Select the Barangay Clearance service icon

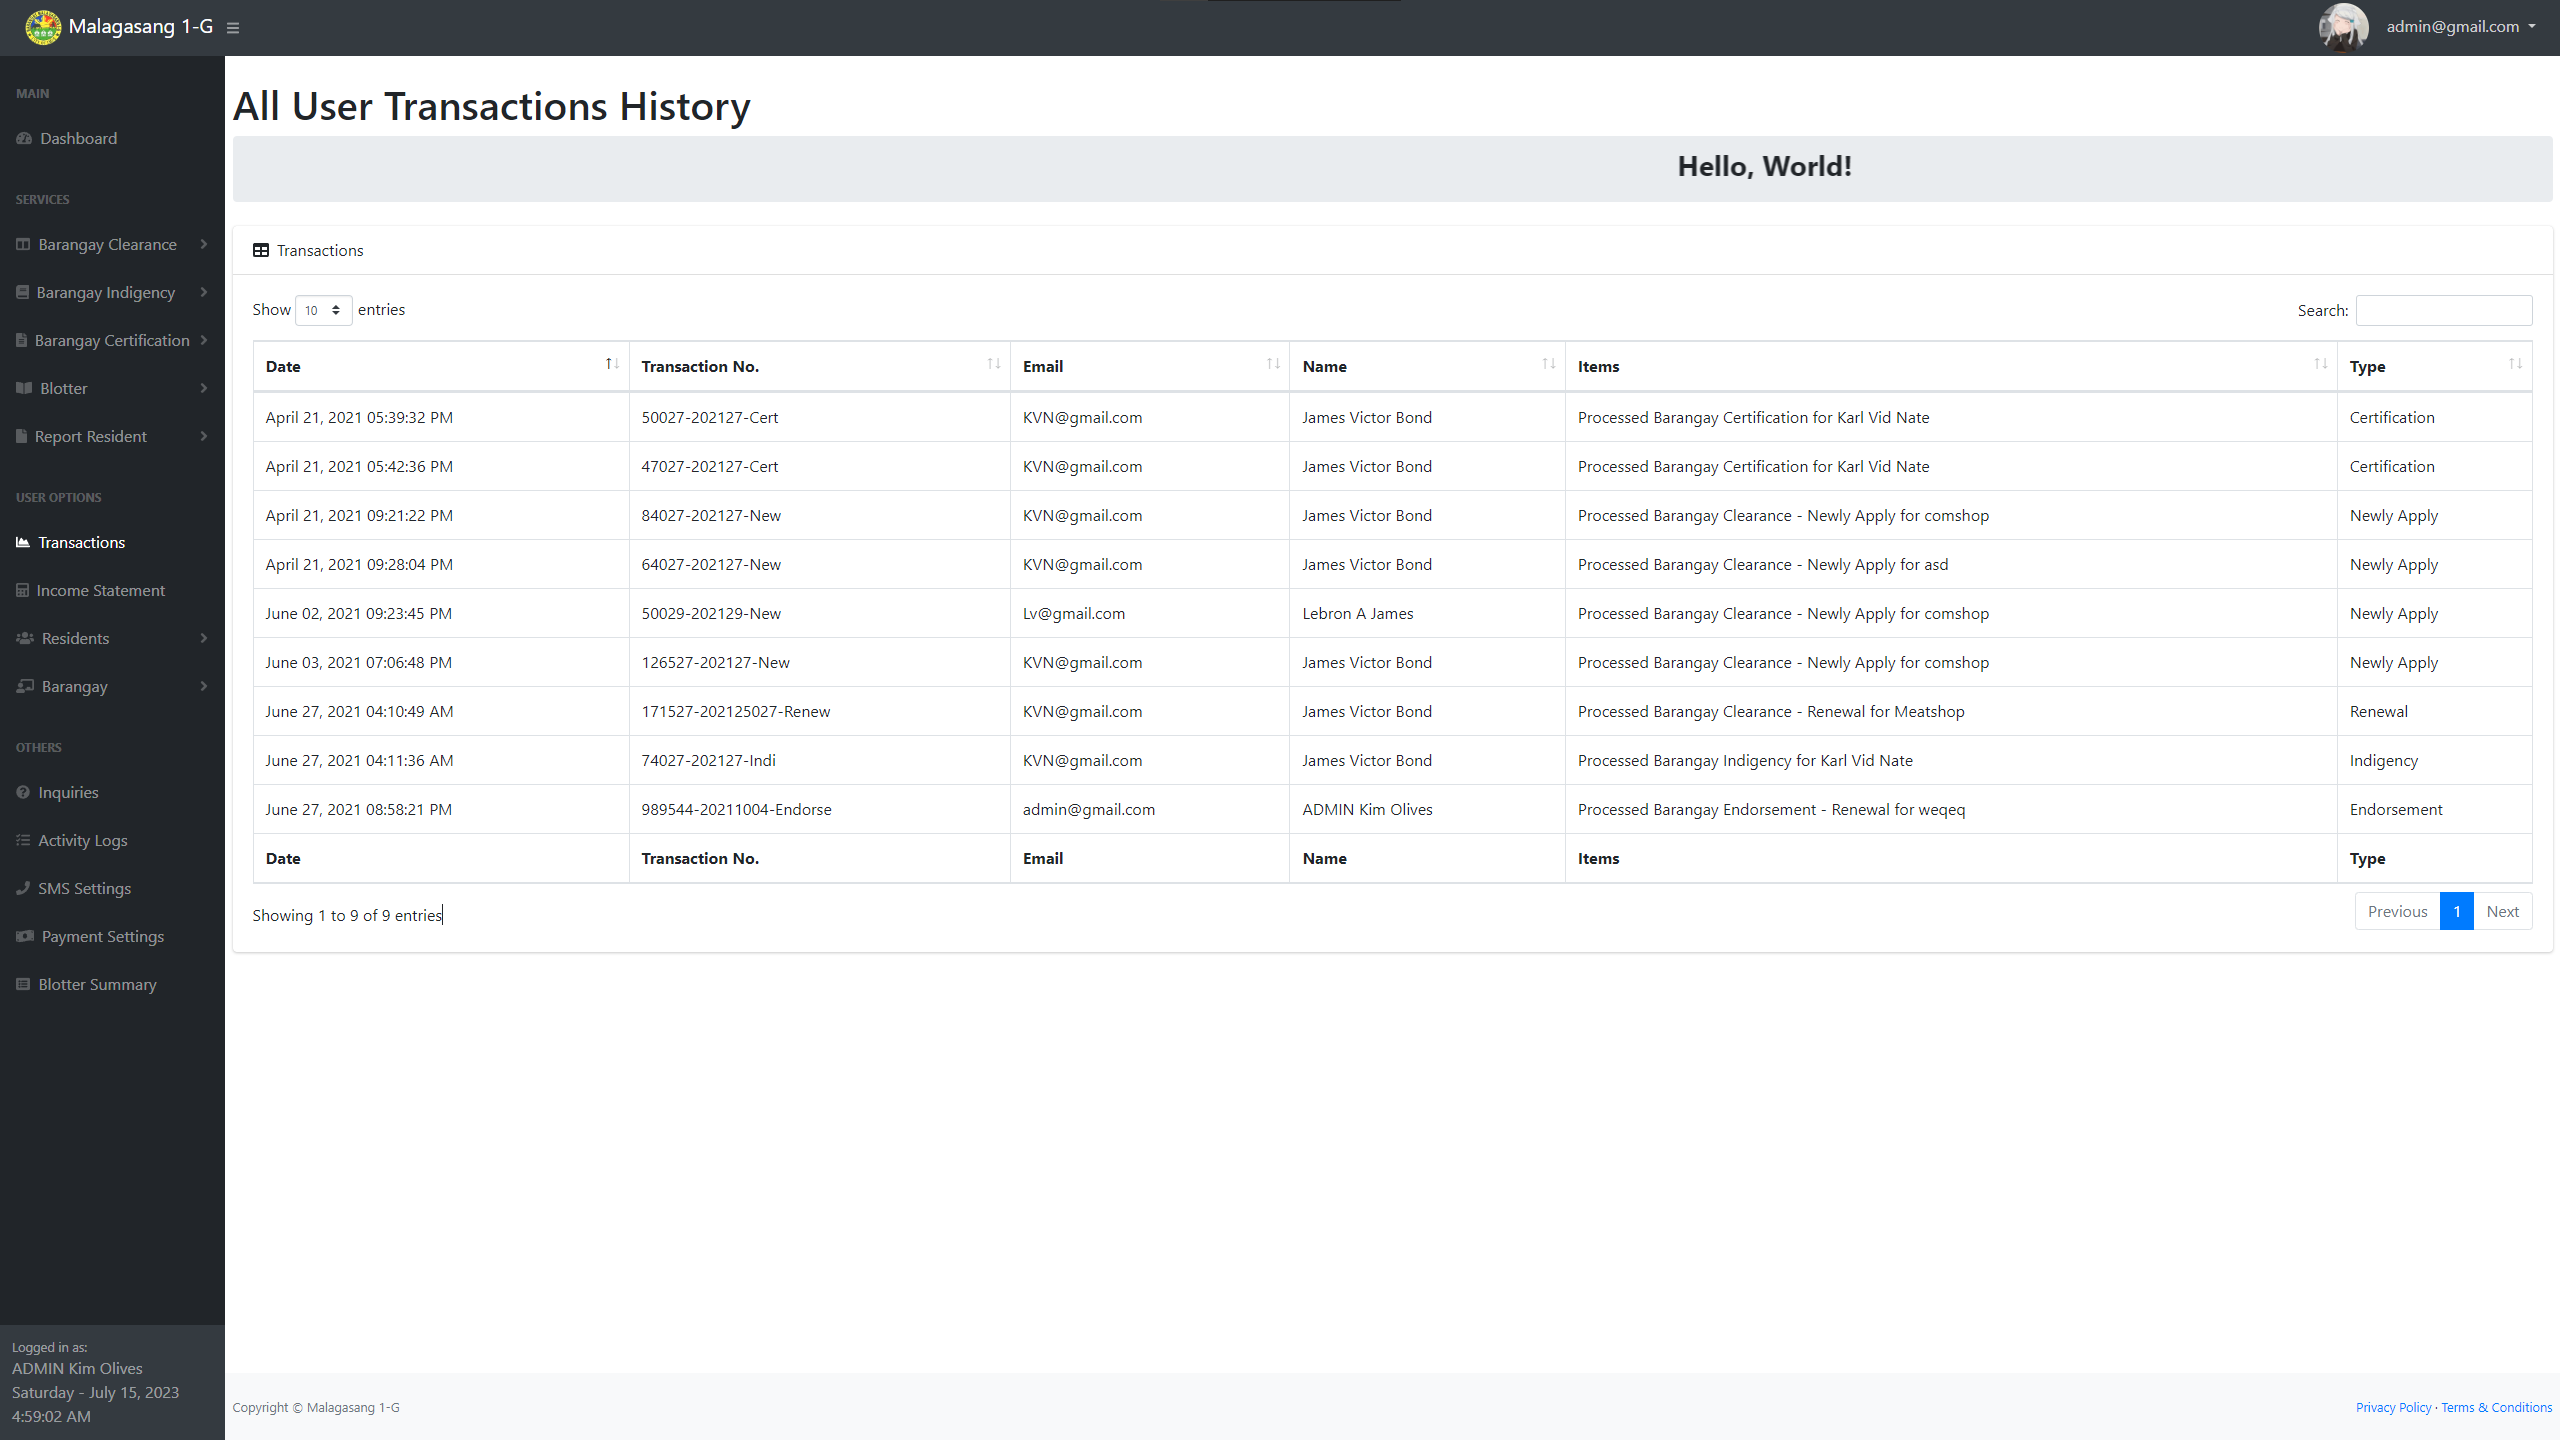tap(23, 244)
